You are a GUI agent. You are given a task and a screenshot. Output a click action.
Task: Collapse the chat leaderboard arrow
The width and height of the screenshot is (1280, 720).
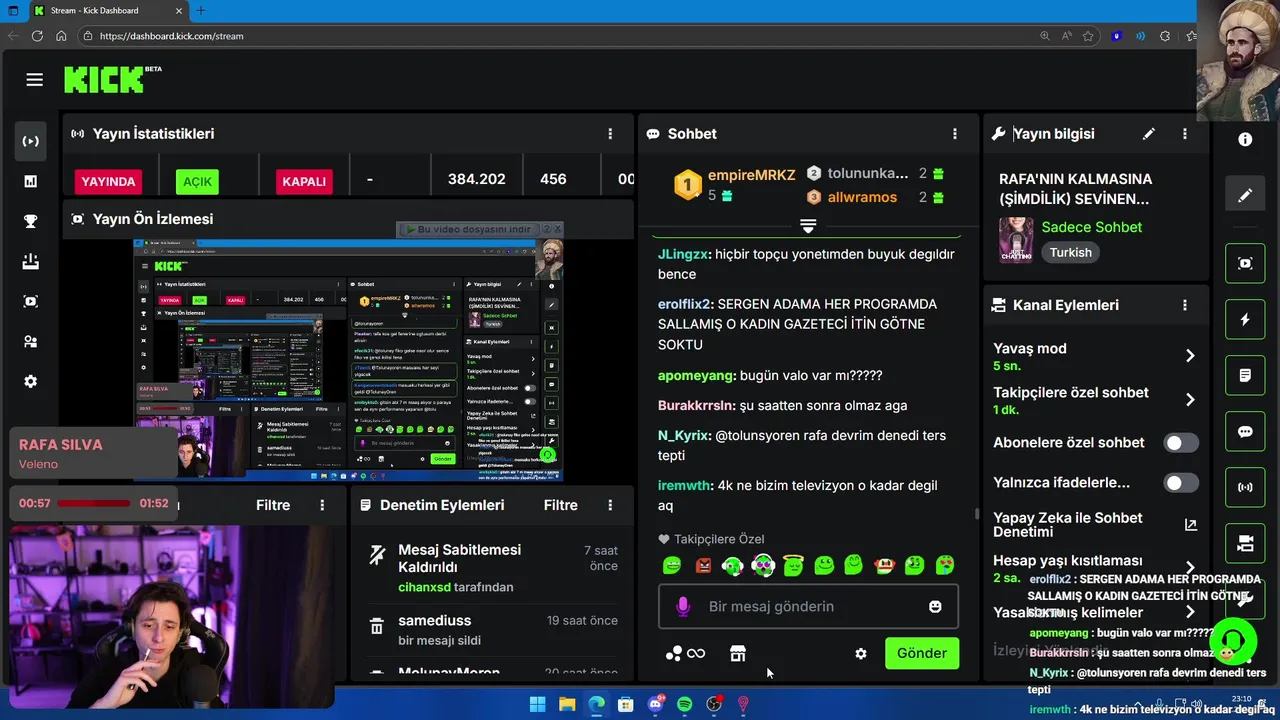click(x=808, y=225)
